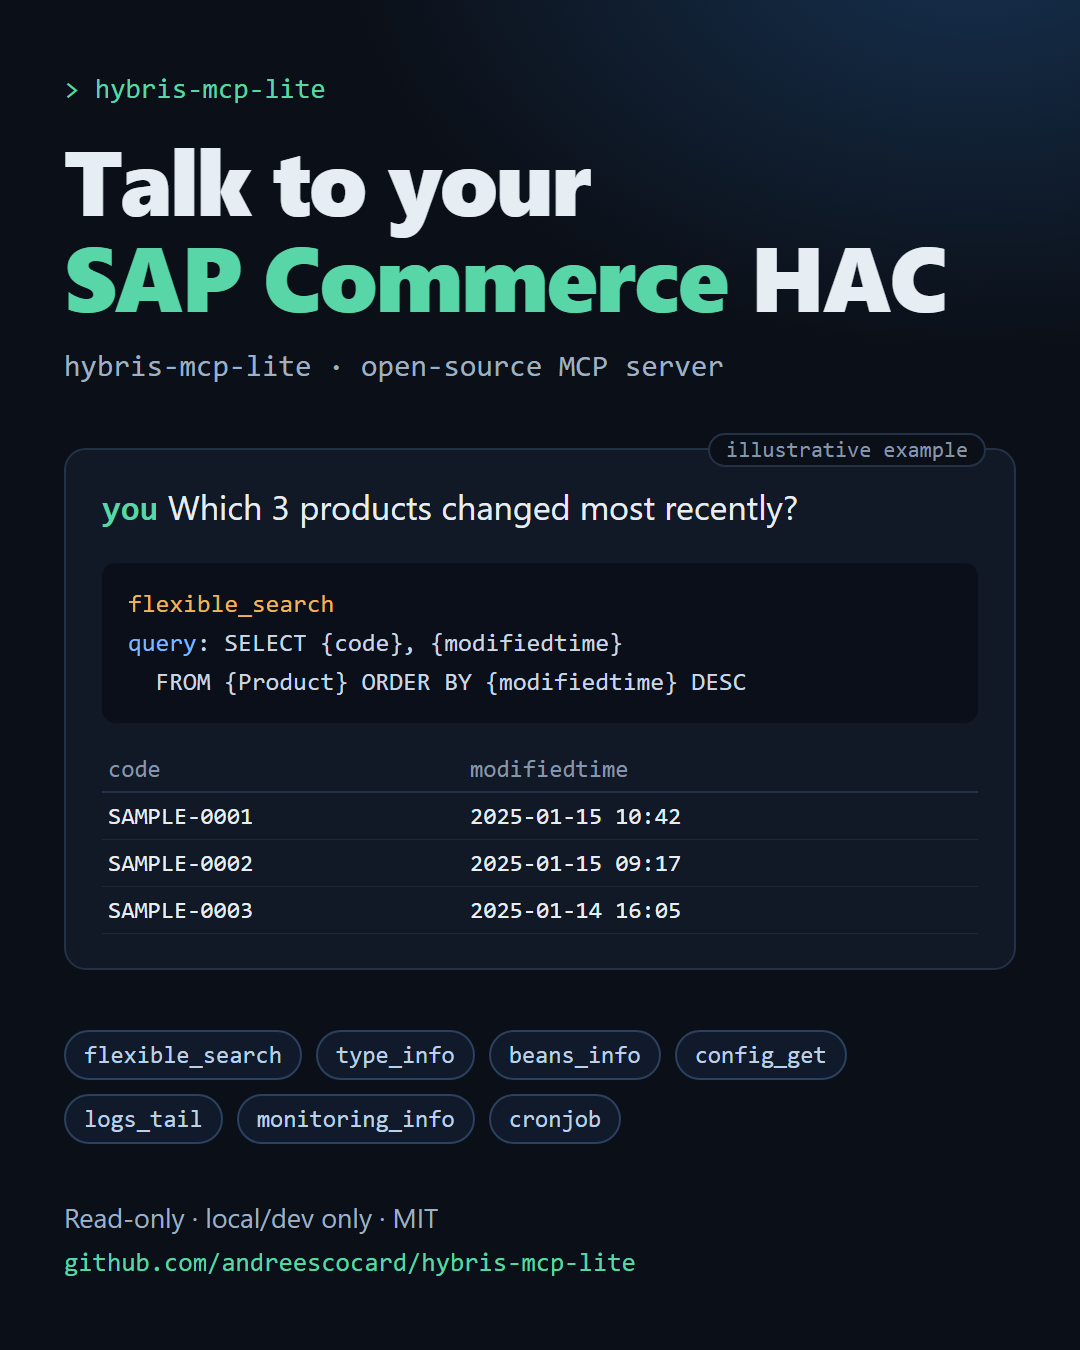Click 'Which 3 products changed most recently?'
The width and height of the screenshot is (1080, 1350).
pos(483,509)
